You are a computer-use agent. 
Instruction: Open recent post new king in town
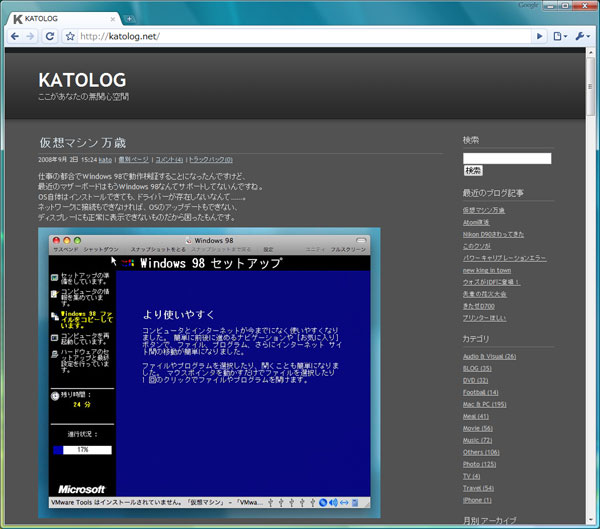pos(487,270)
